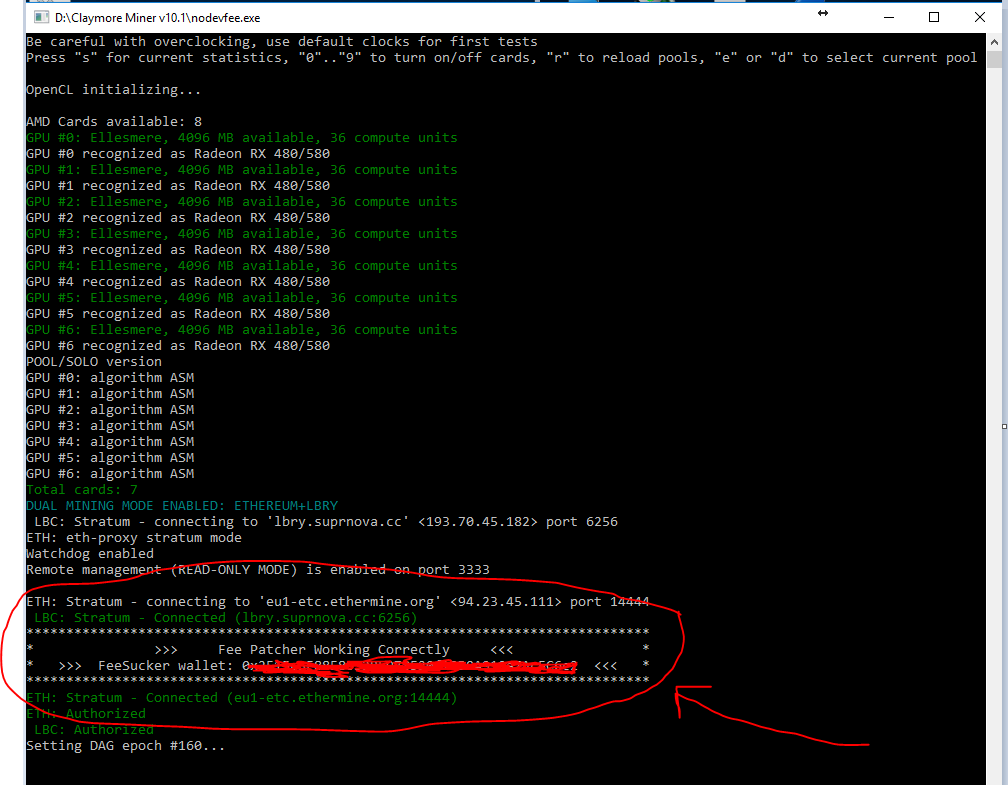
Task: Close the nodevfee.exe console window
Action: [980, 17]
